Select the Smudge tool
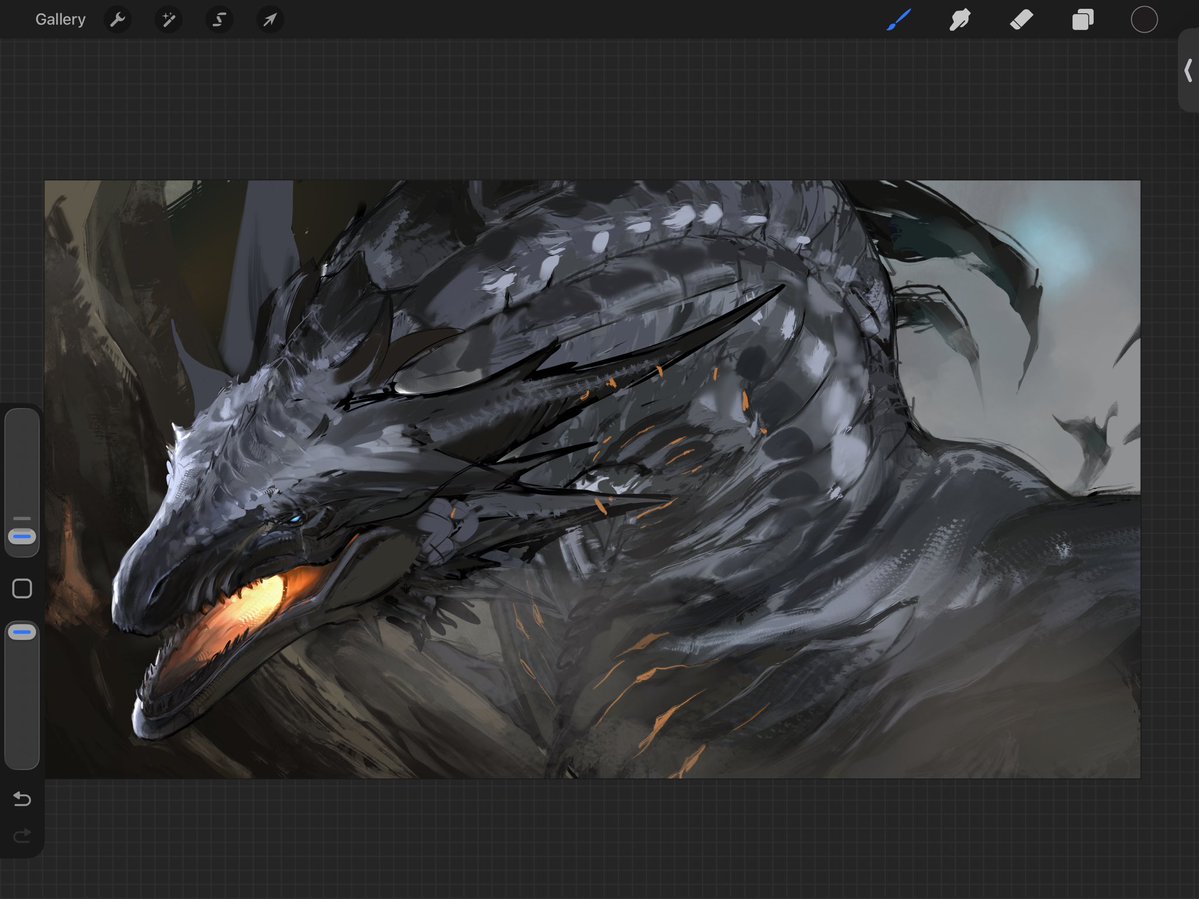This screenshot has width=1199, height=899. [x=960, y=20]
